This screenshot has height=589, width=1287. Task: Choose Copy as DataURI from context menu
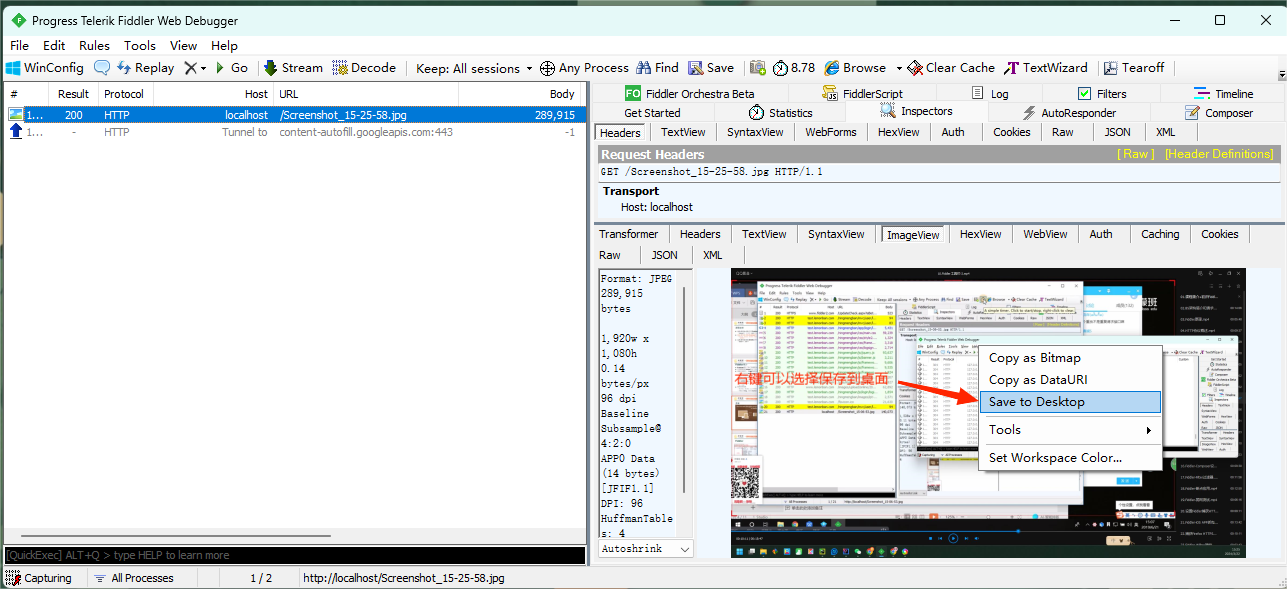click(1069, 380)
